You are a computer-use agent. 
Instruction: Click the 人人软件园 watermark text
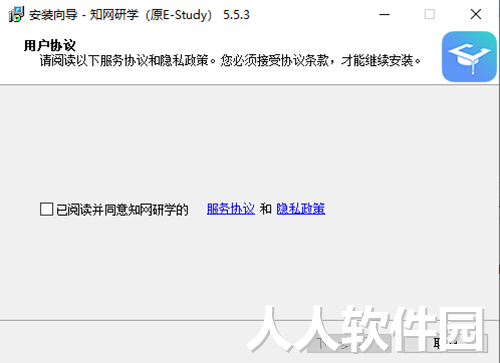[366, 329]
